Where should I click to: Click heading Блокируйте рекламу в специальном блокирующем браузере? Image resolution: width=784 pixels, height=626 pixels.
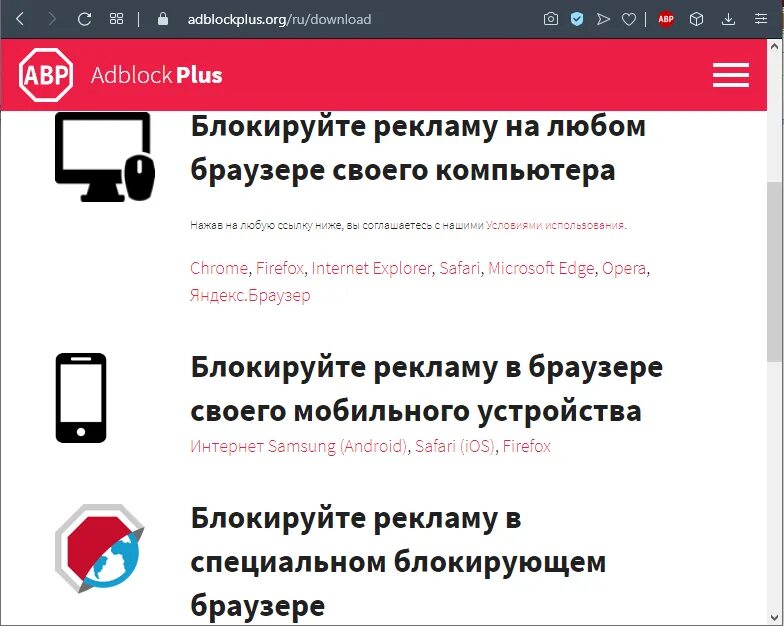click(398, 562)
